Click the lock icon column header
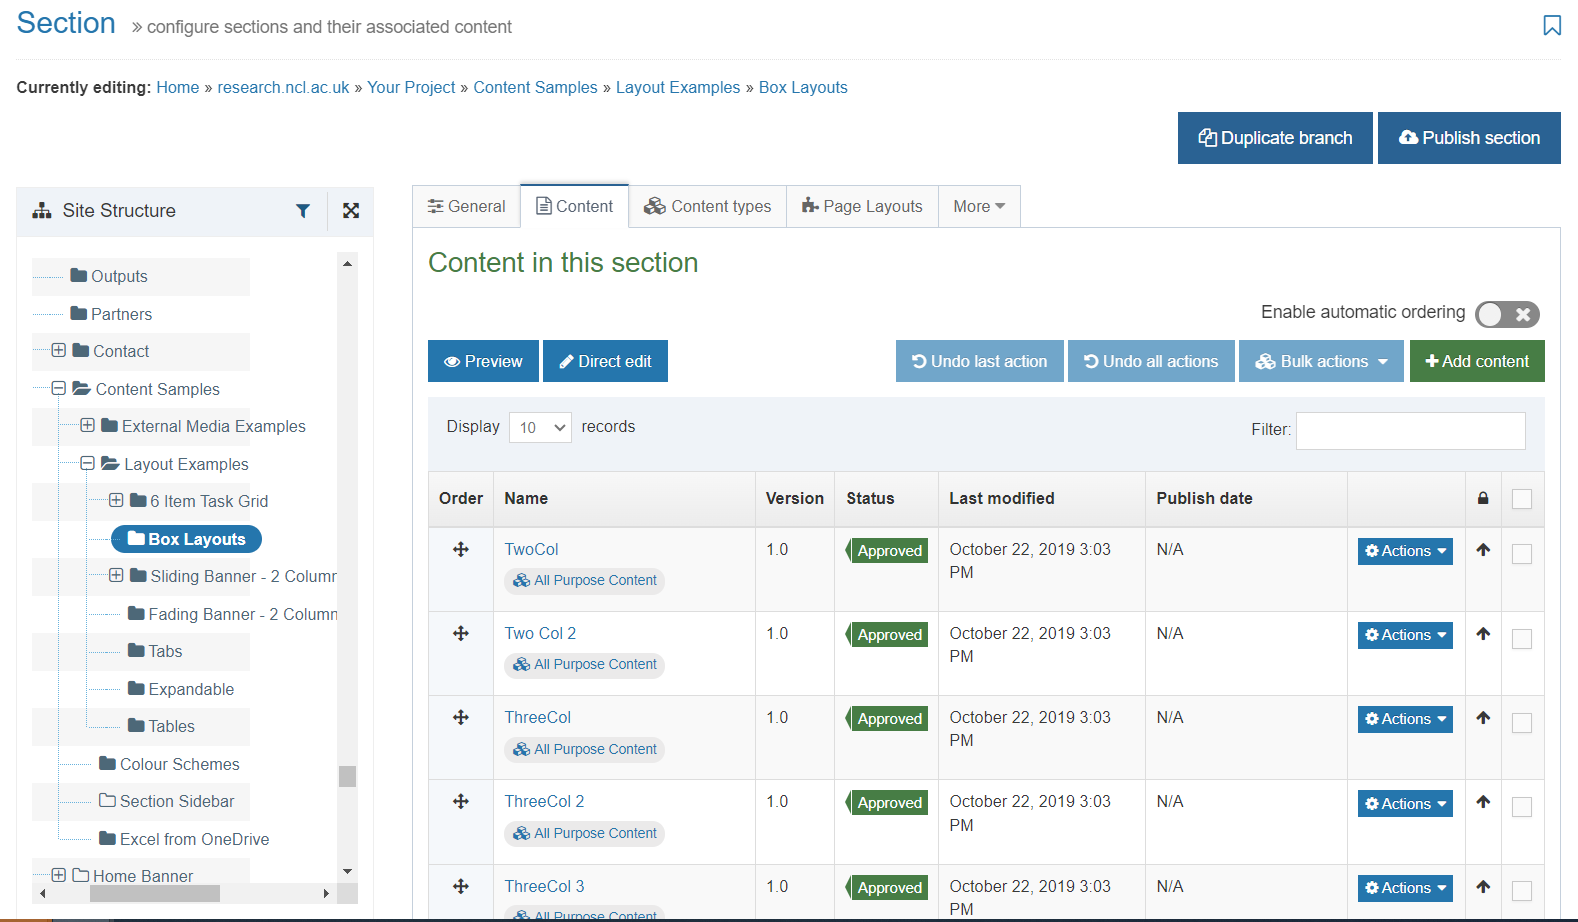Image resolution: width=1578 pixels, height=922 pixels. coord(1483,499)
